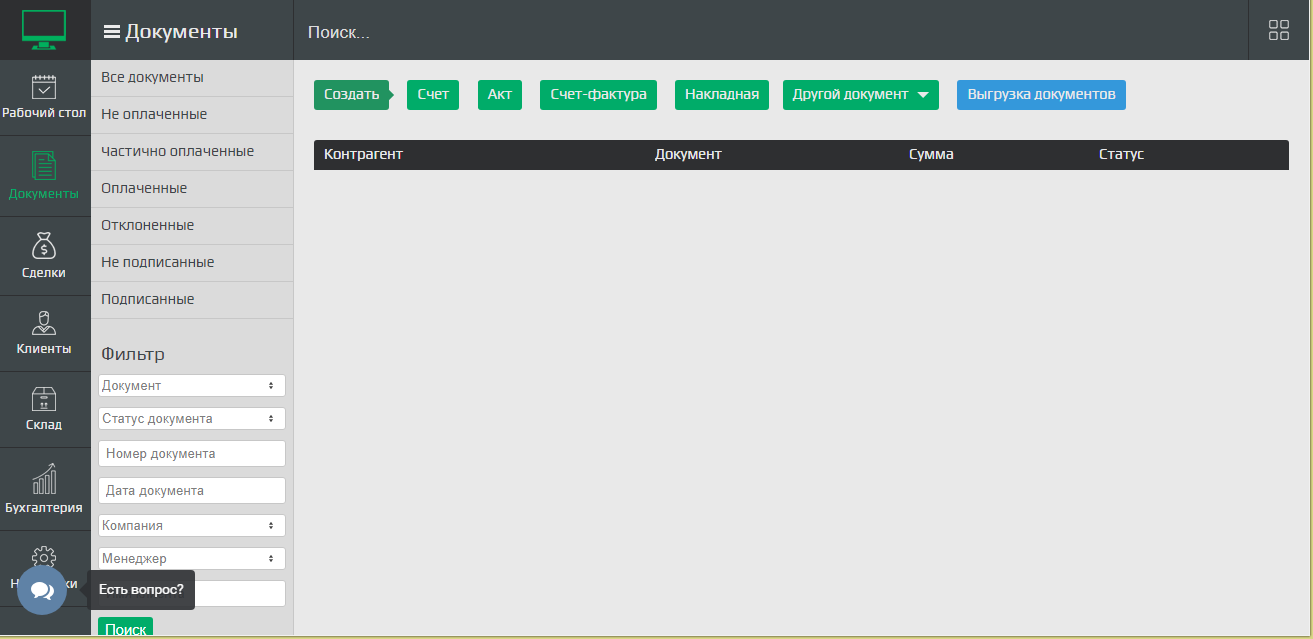Click the Фильтр heading
Viewport: 1313px width, 639px height.
coord(133,354)
